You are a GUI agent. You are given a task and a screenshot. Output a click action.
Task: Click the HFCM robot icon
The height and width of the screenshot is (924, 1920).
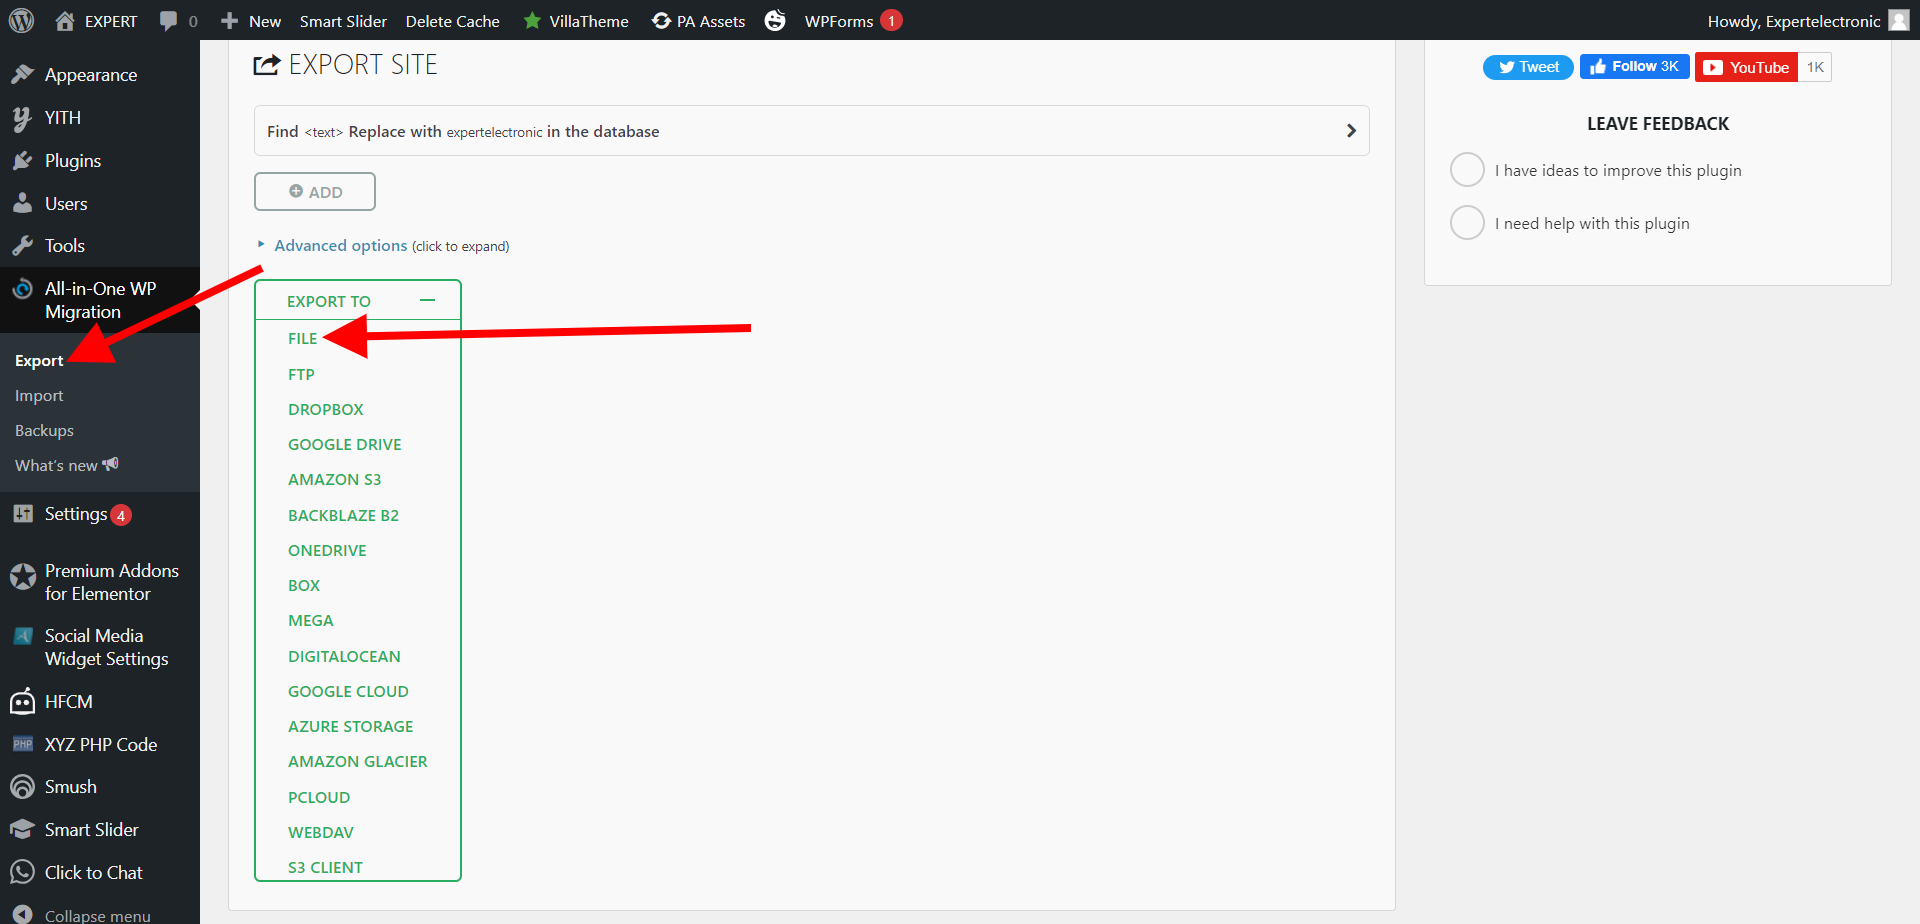point(22,702)
